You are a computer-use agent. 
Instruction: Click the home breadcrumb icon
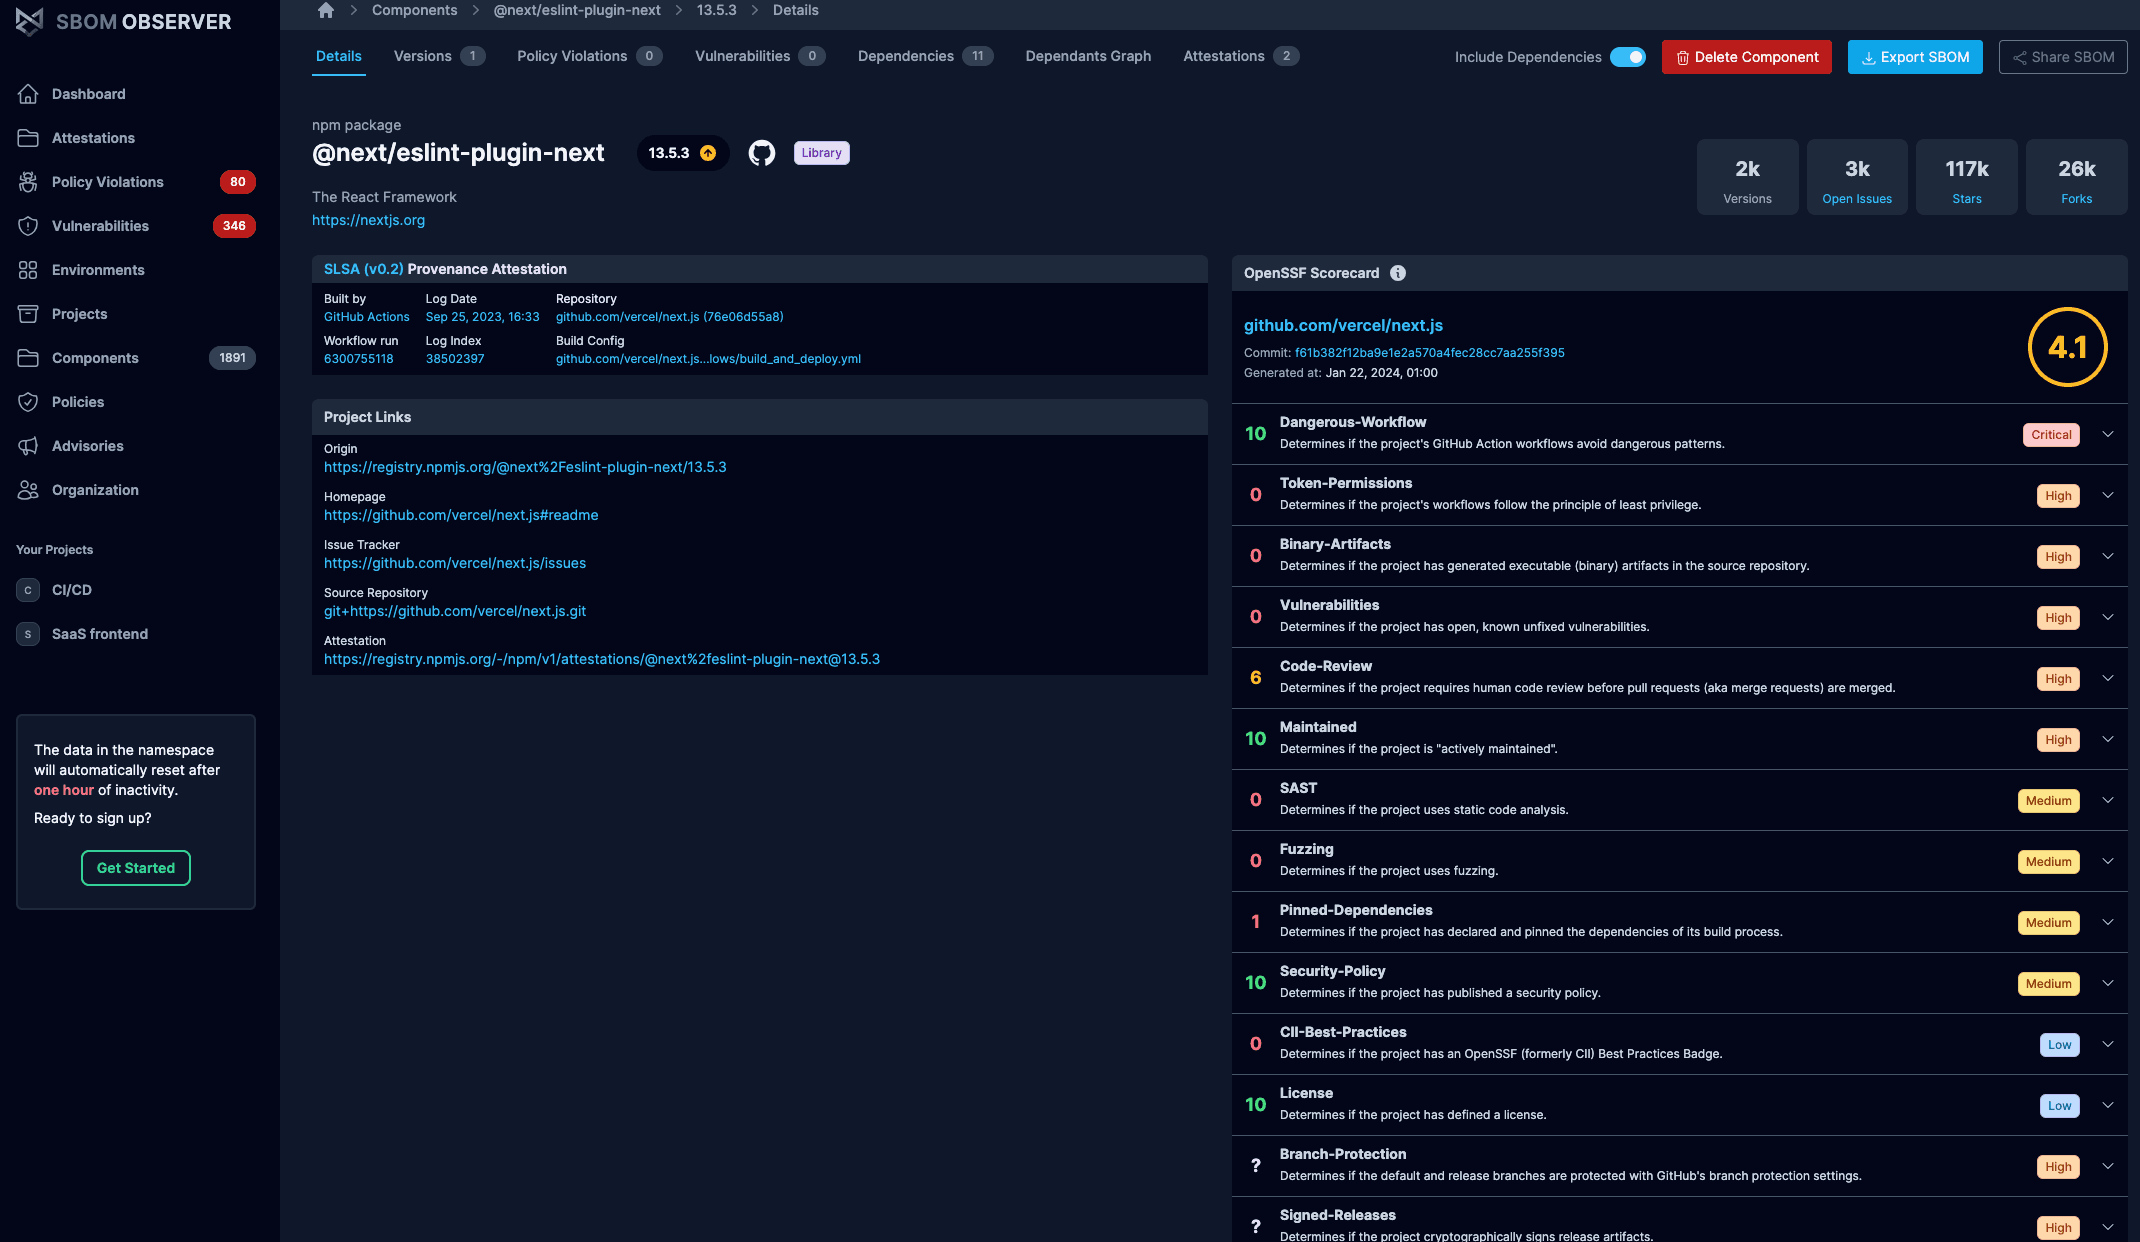[326, 10]
